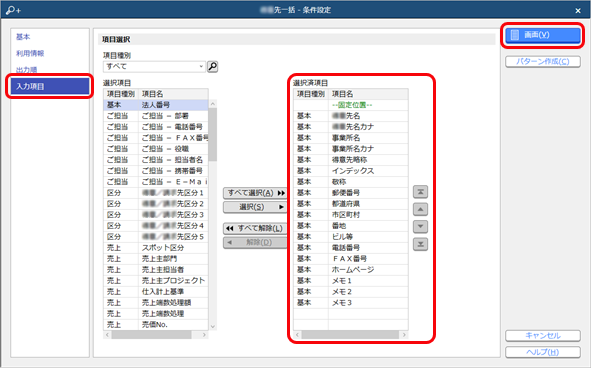The image size is (591, 368).
Task: Click 選択(S) button
Action: click(x=255, y=207)
